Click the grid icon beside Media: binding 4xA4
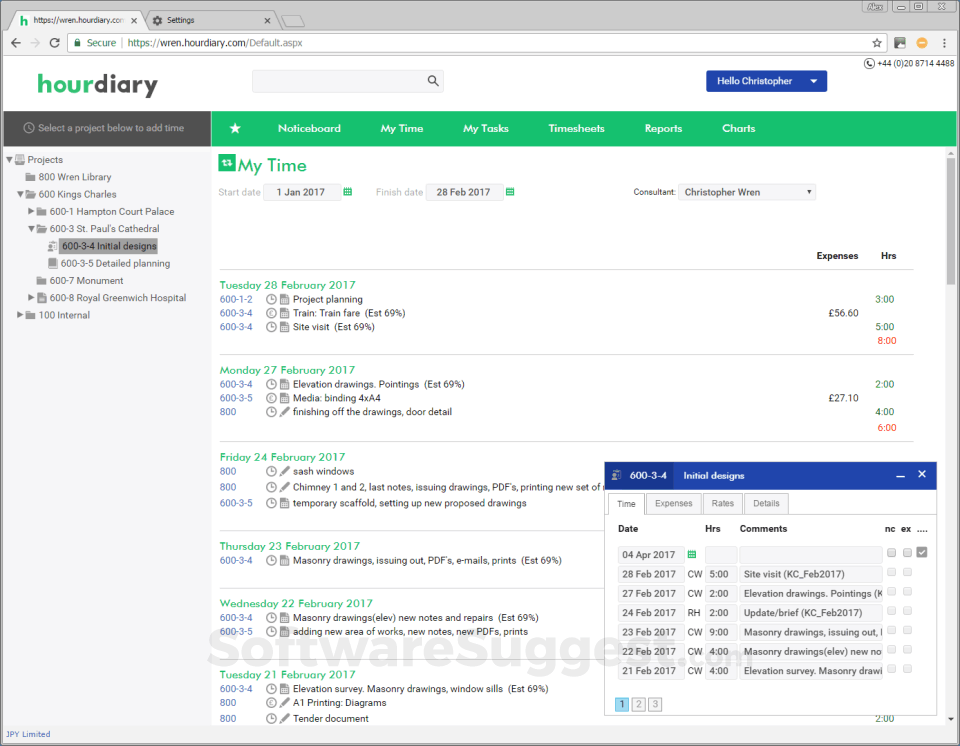This screenshot has height=746, width=960. (x=285, y=398)
